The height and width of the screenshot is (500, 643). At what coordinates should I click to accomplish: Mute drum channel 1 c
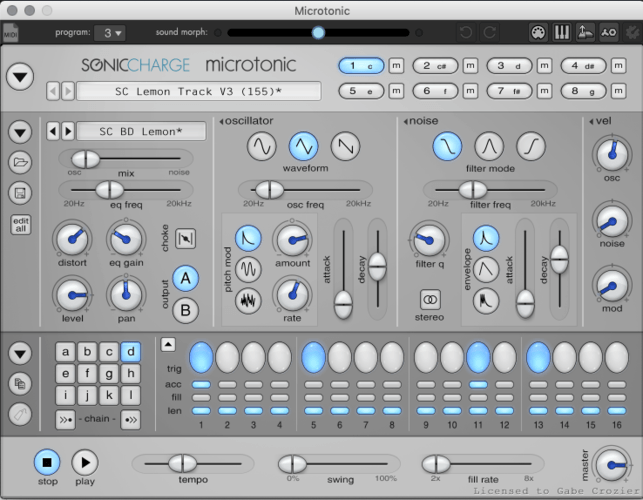(396, 66)
